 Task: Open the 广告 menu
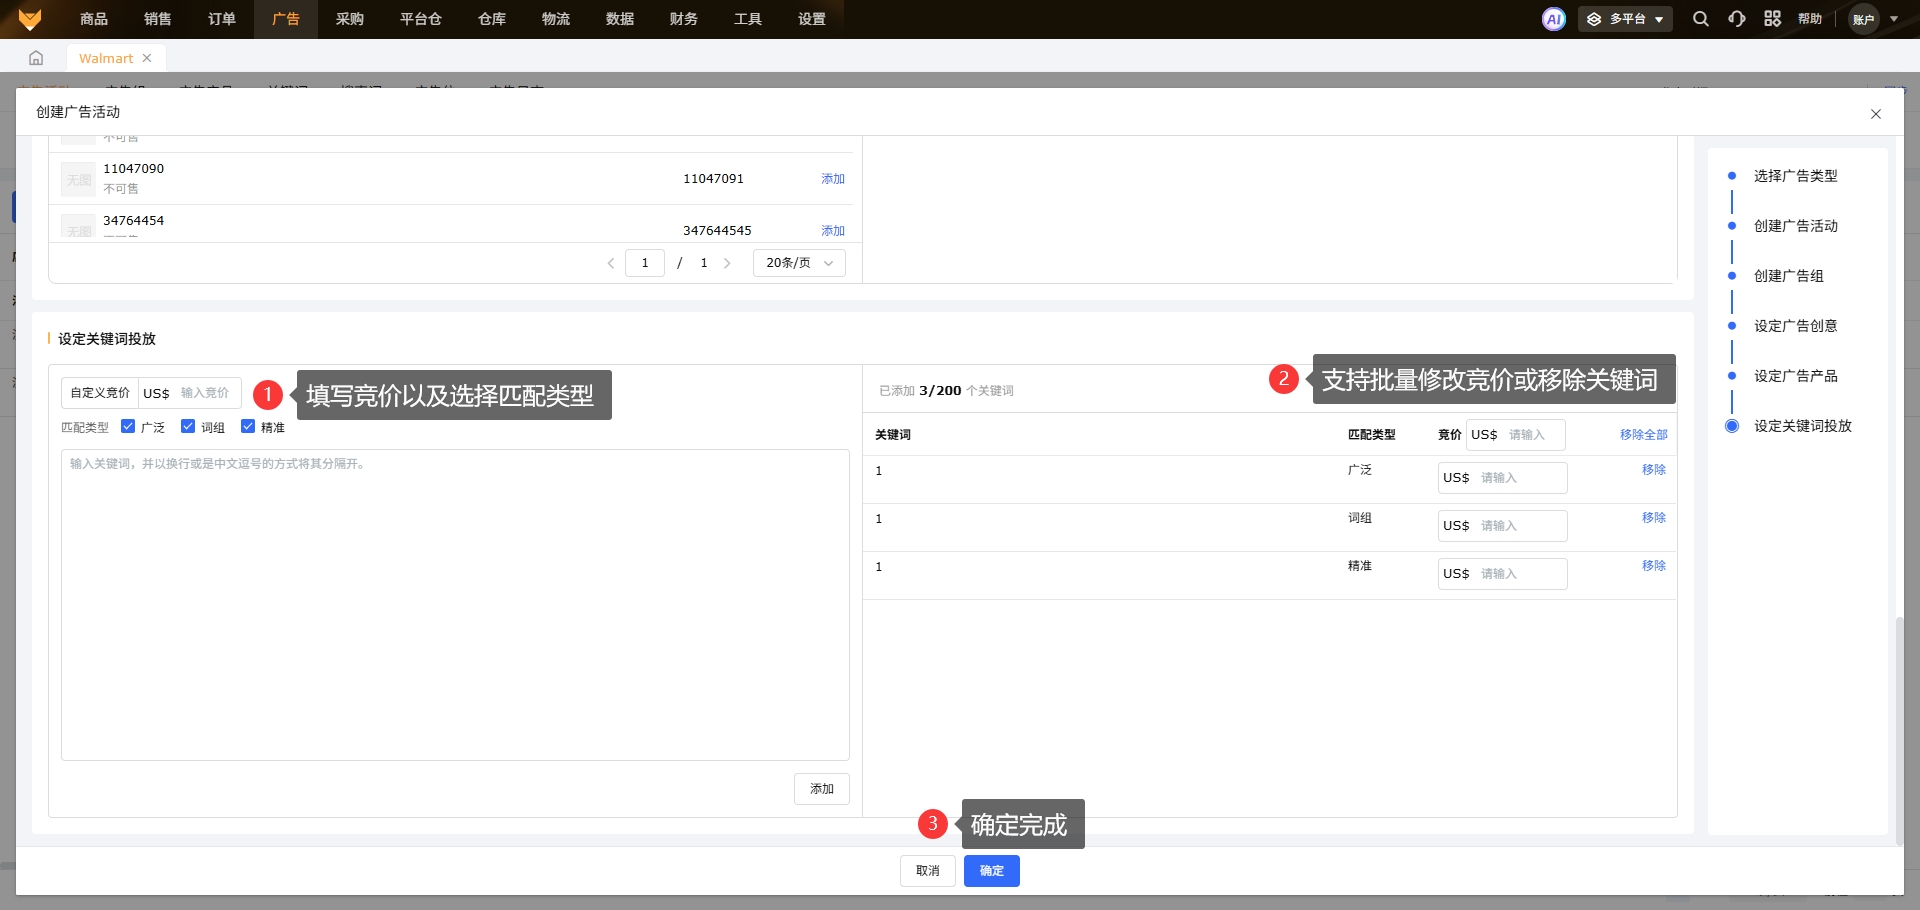[x=286, y=19]
